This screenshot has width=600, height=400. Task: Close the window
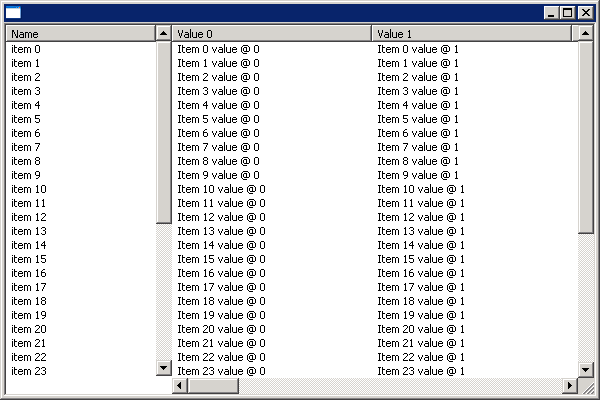[586, 13]
